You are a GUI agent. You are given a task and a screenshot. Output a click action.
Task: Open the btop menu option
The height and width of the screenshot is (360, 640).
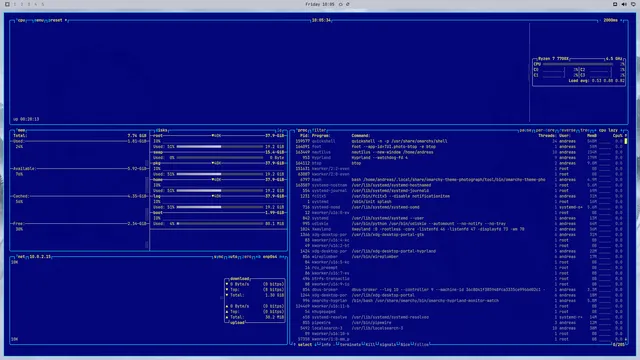coord(39,20)
